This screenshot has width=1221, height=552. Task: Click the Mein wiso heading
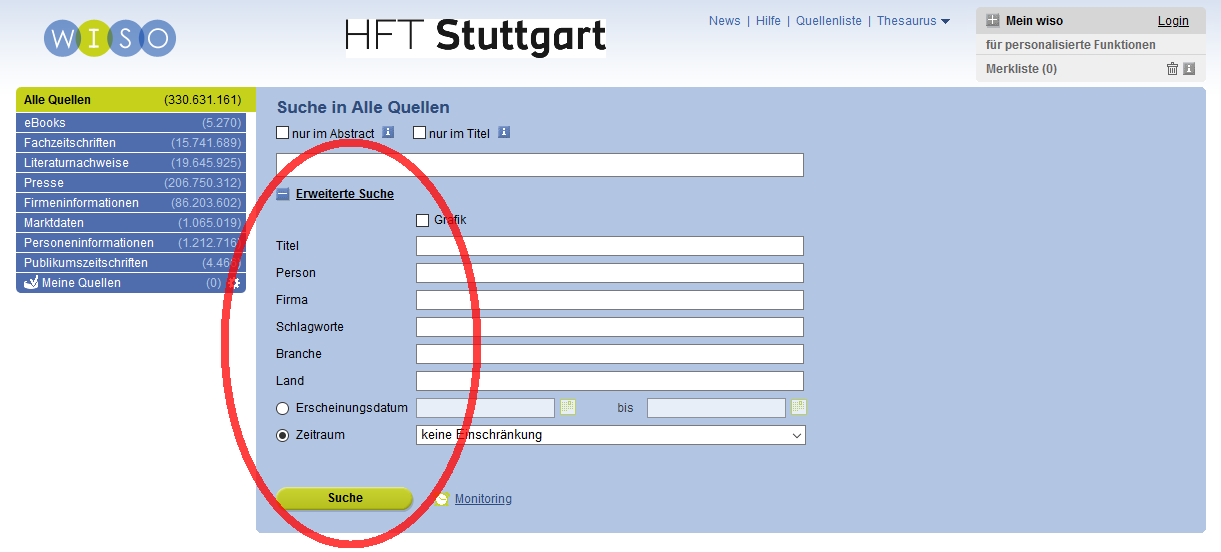(x=1034, y=21)
